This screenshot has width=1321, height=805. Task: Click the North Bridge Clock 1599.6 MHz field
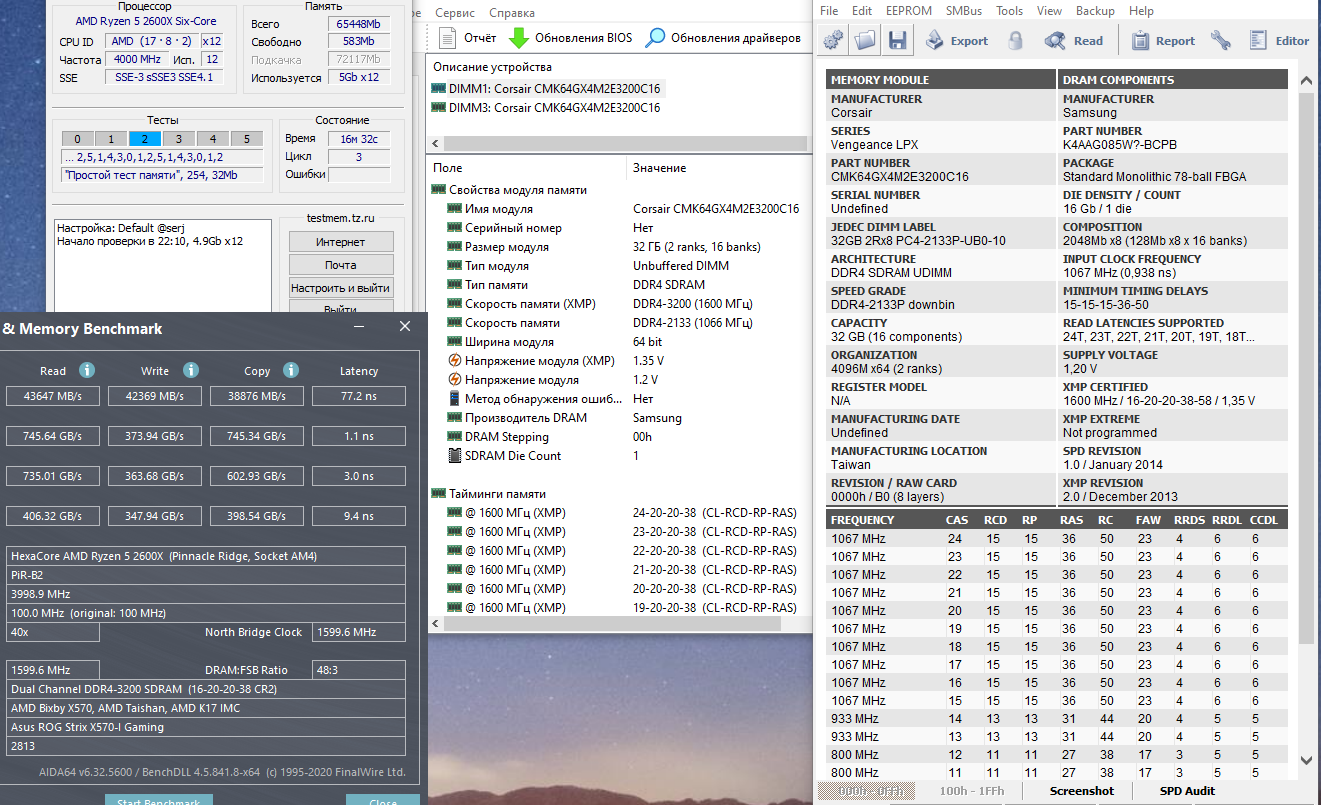pyautogui.click(x=360, y=632)
